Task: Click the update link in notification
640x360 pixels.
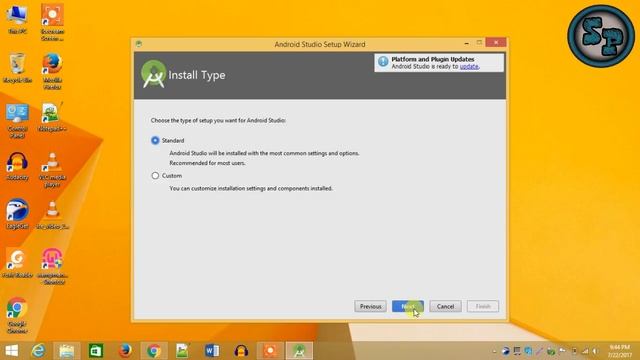Action: pos(469,67)
